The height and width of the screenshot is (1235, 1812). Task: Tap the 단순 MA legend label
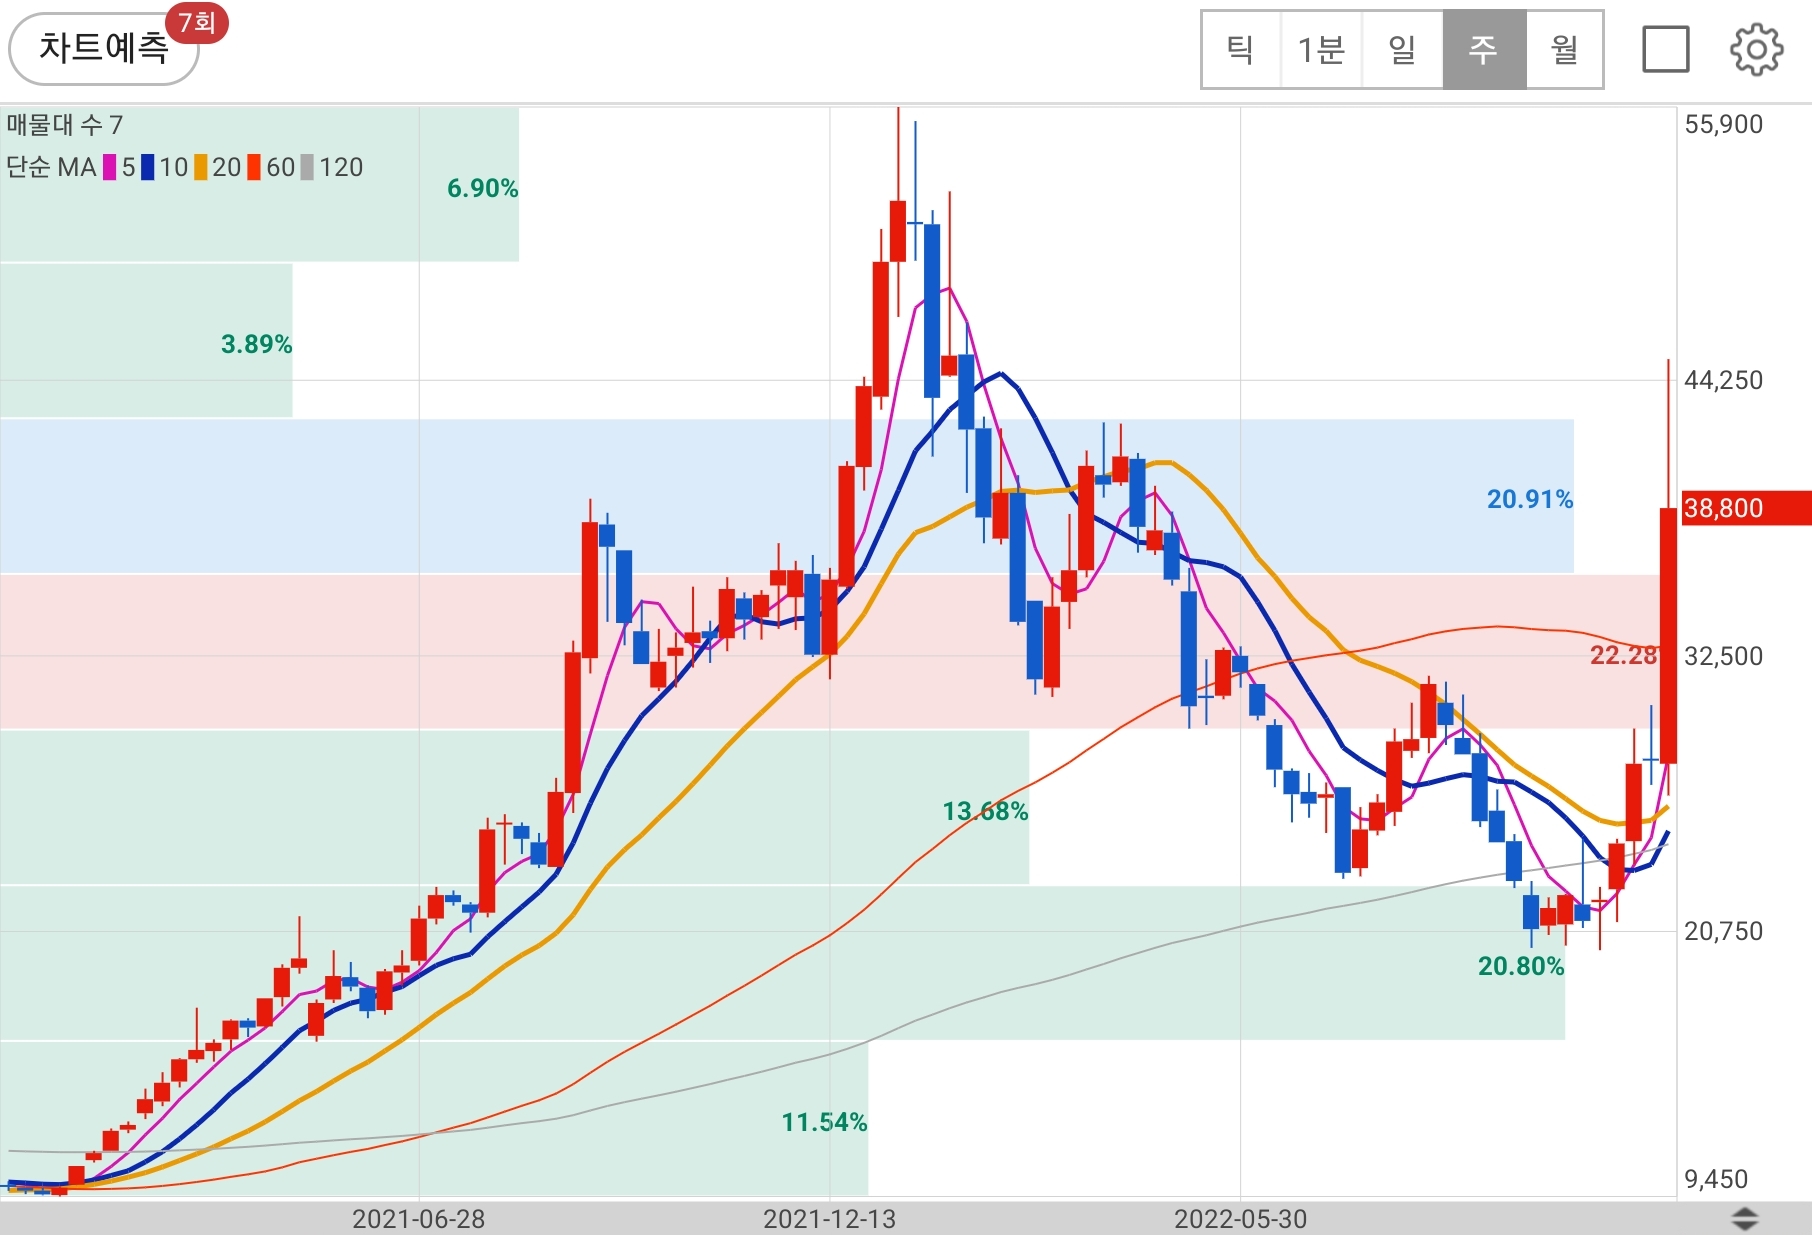51,167
